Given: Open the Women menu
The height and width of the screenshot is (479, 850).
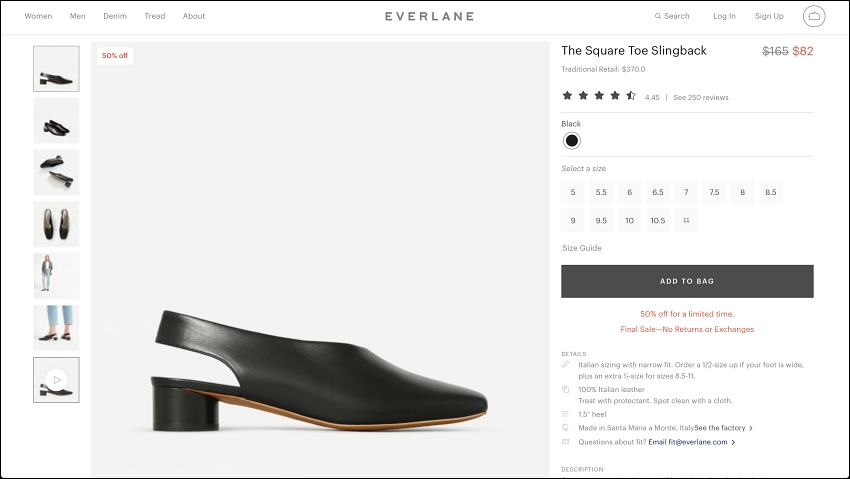Looking at the screenshot, I should pos(38,16).
